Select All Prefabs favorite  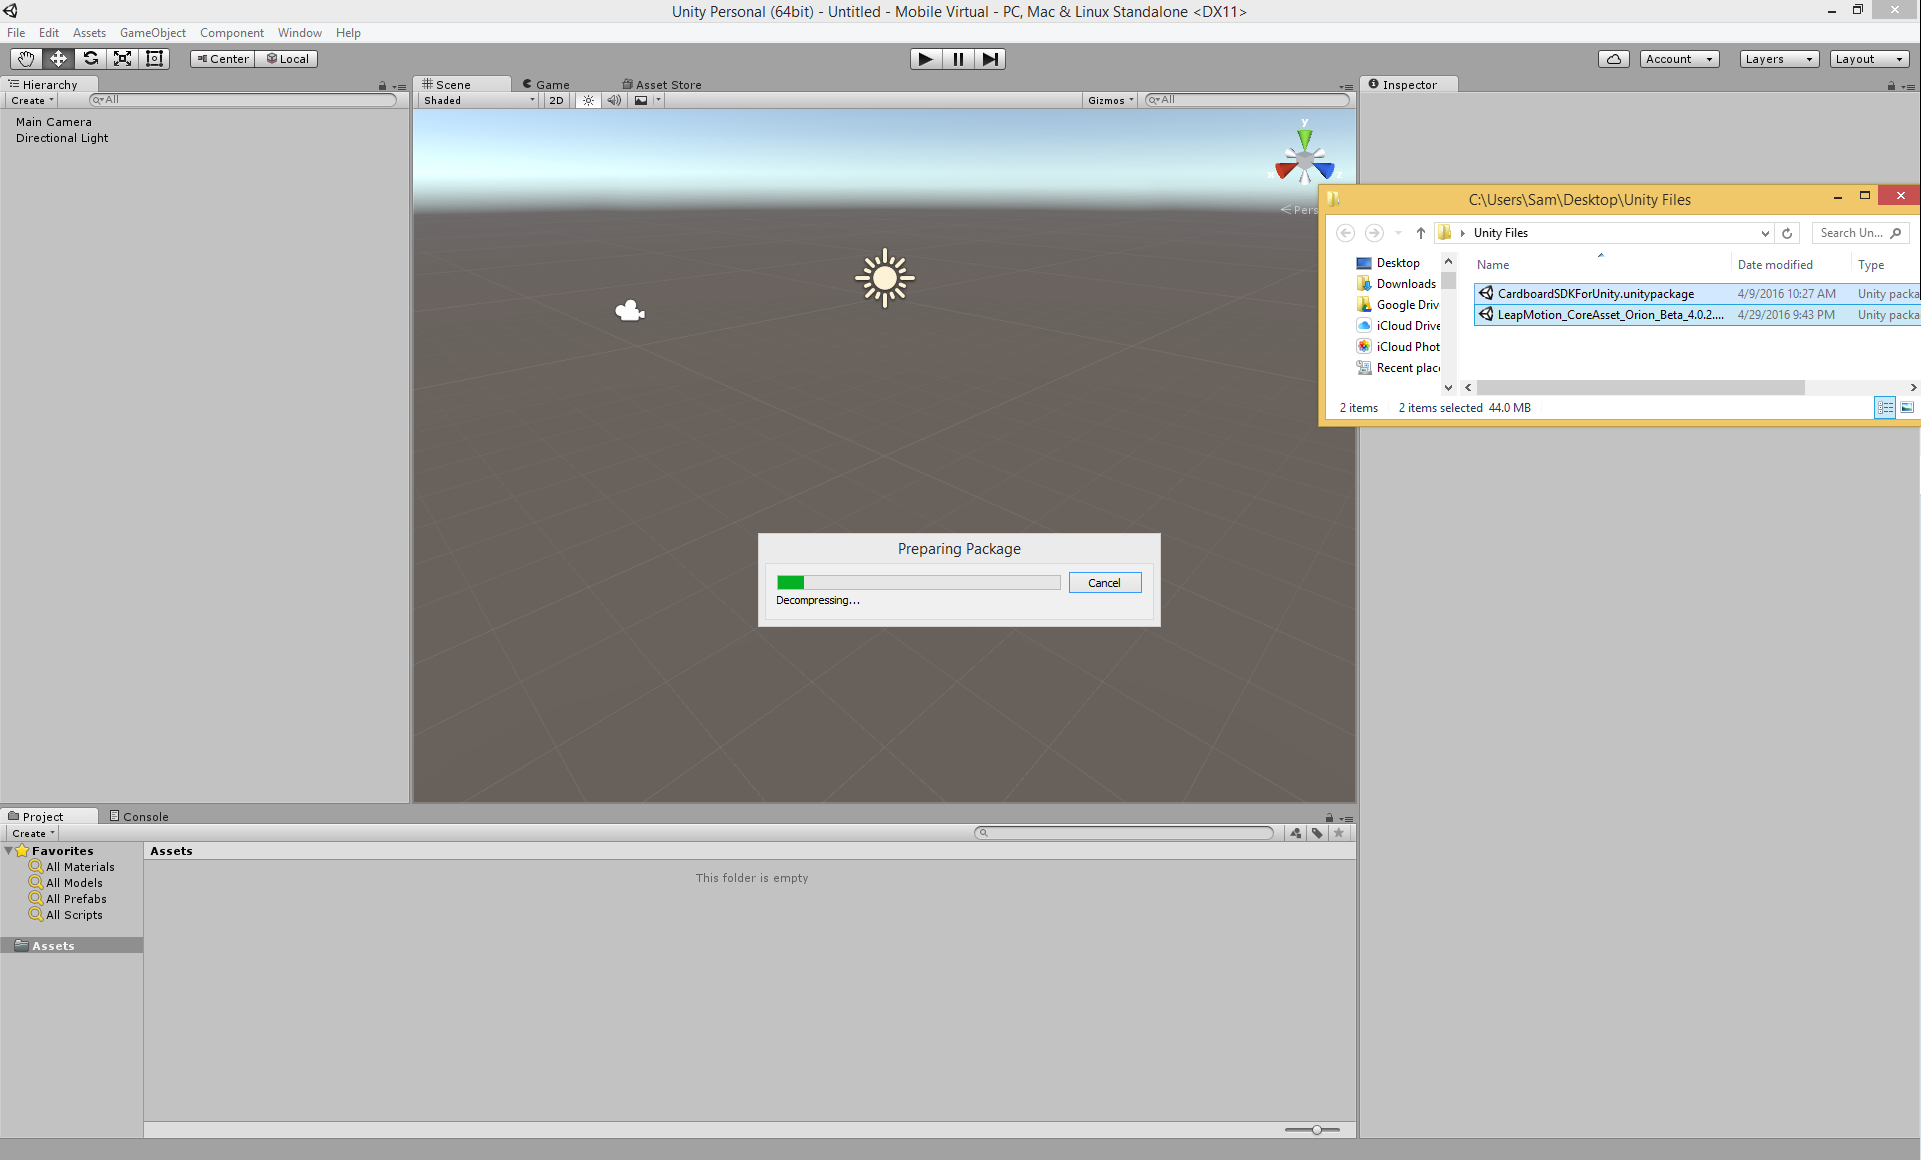coord(76,899)
